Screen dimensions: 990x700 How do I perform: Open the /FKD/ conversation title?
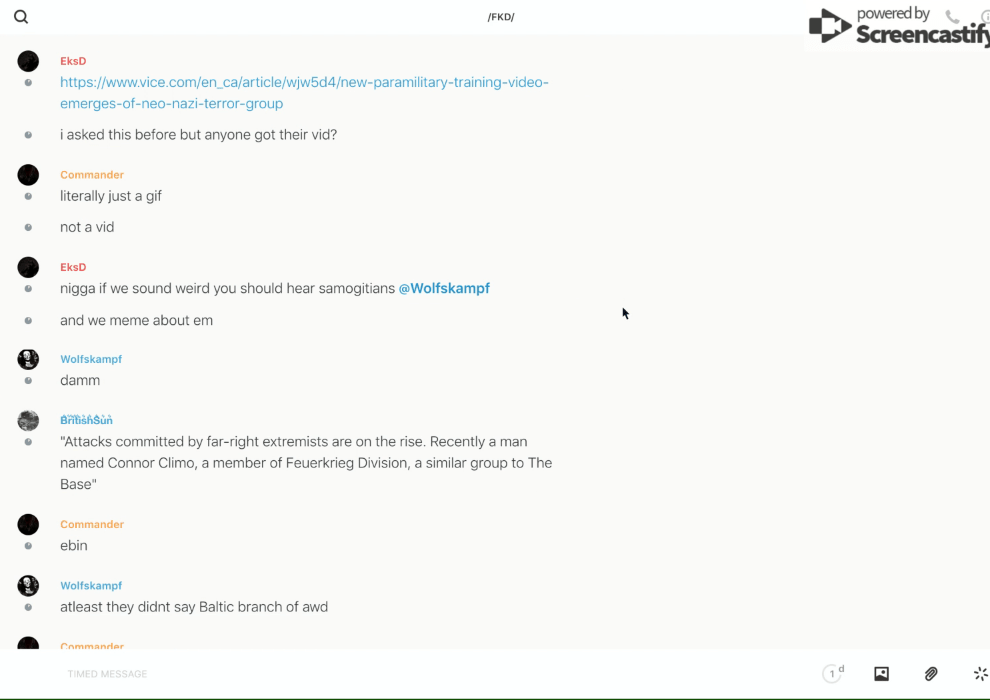501,17
